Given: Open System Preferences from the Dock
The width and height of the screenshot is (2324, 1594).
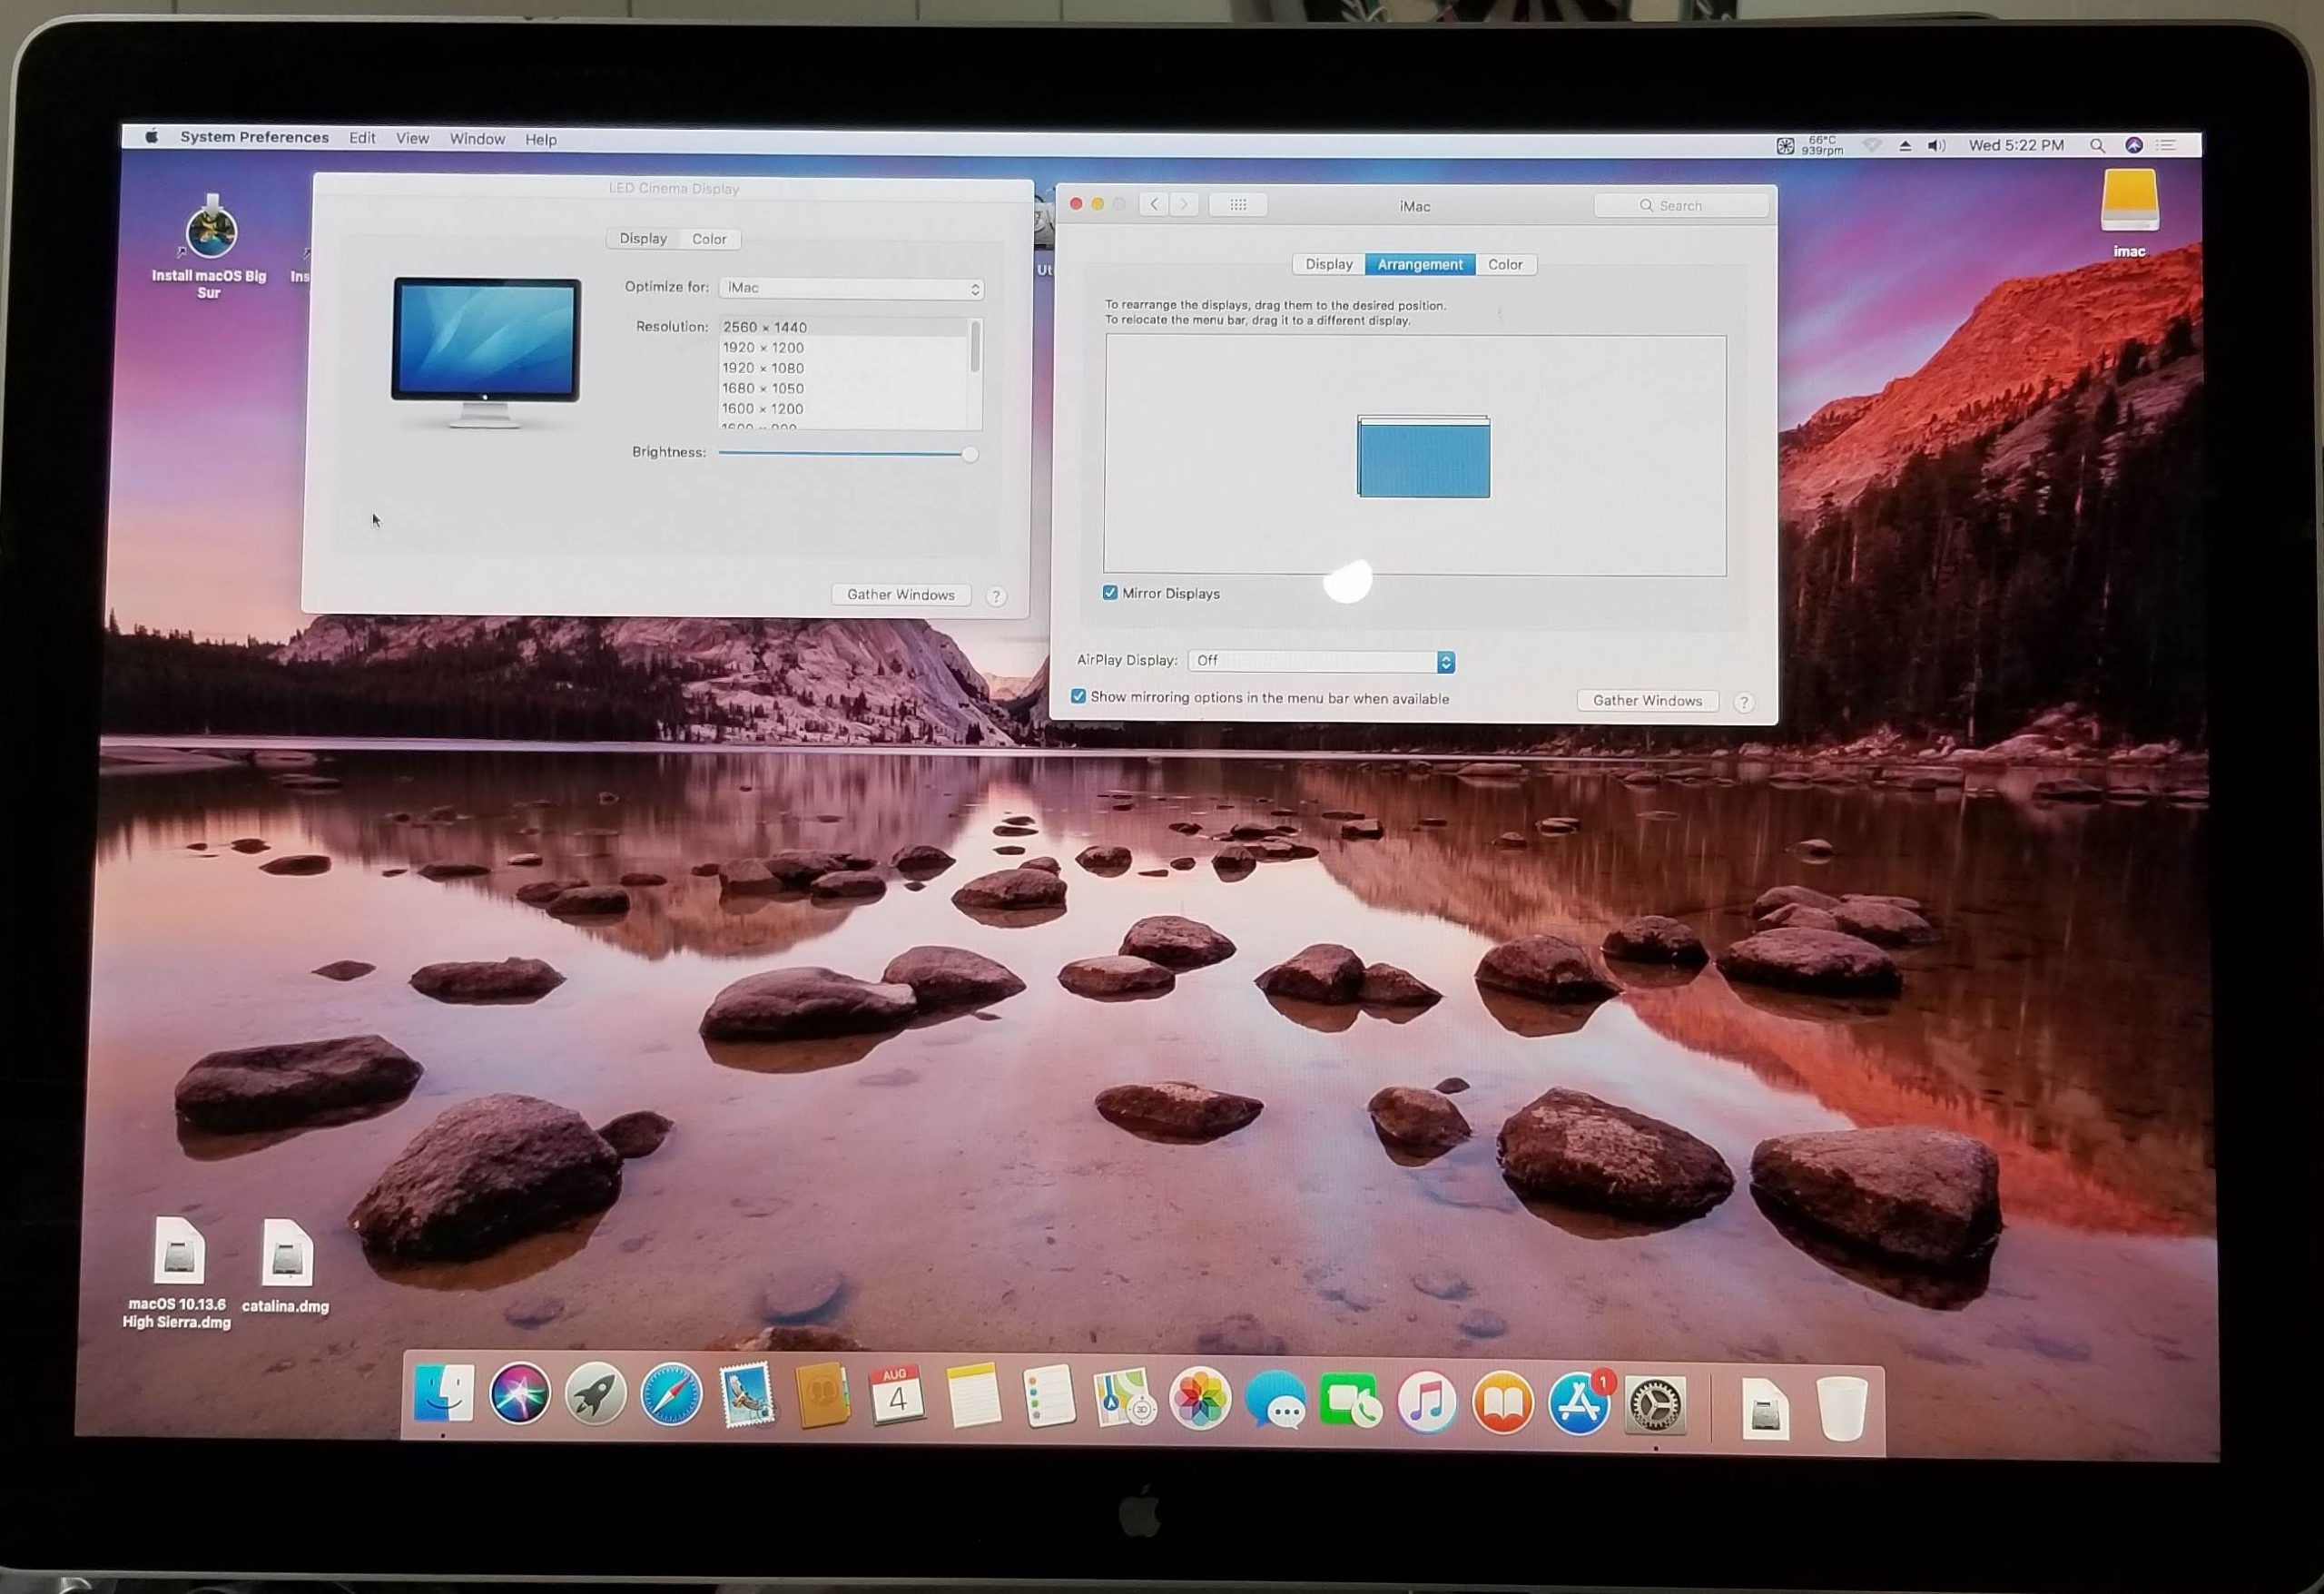Looking at the screenshot, I should coord(1655,1403).
